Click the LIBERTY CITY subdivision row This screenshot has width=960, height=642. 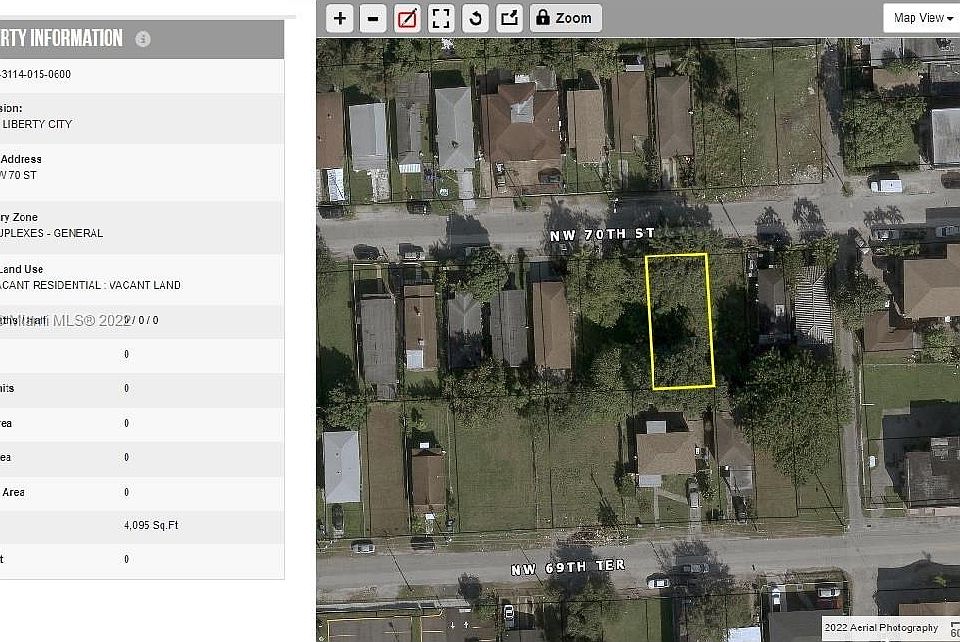pos(142,118)
